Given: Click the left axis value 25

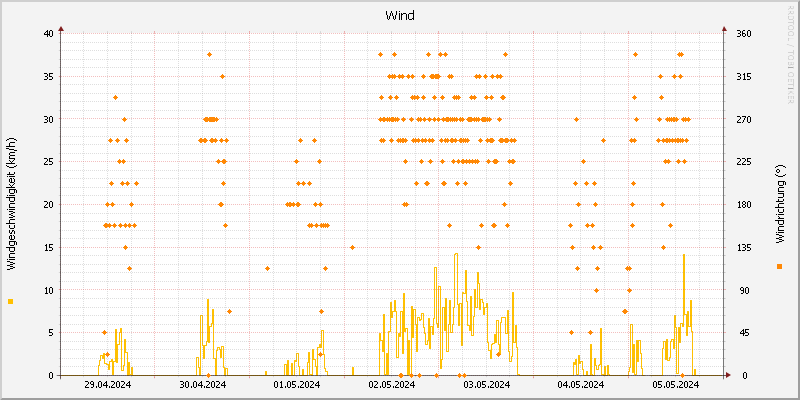Looking at the screenshot, I should pos(48,162).
